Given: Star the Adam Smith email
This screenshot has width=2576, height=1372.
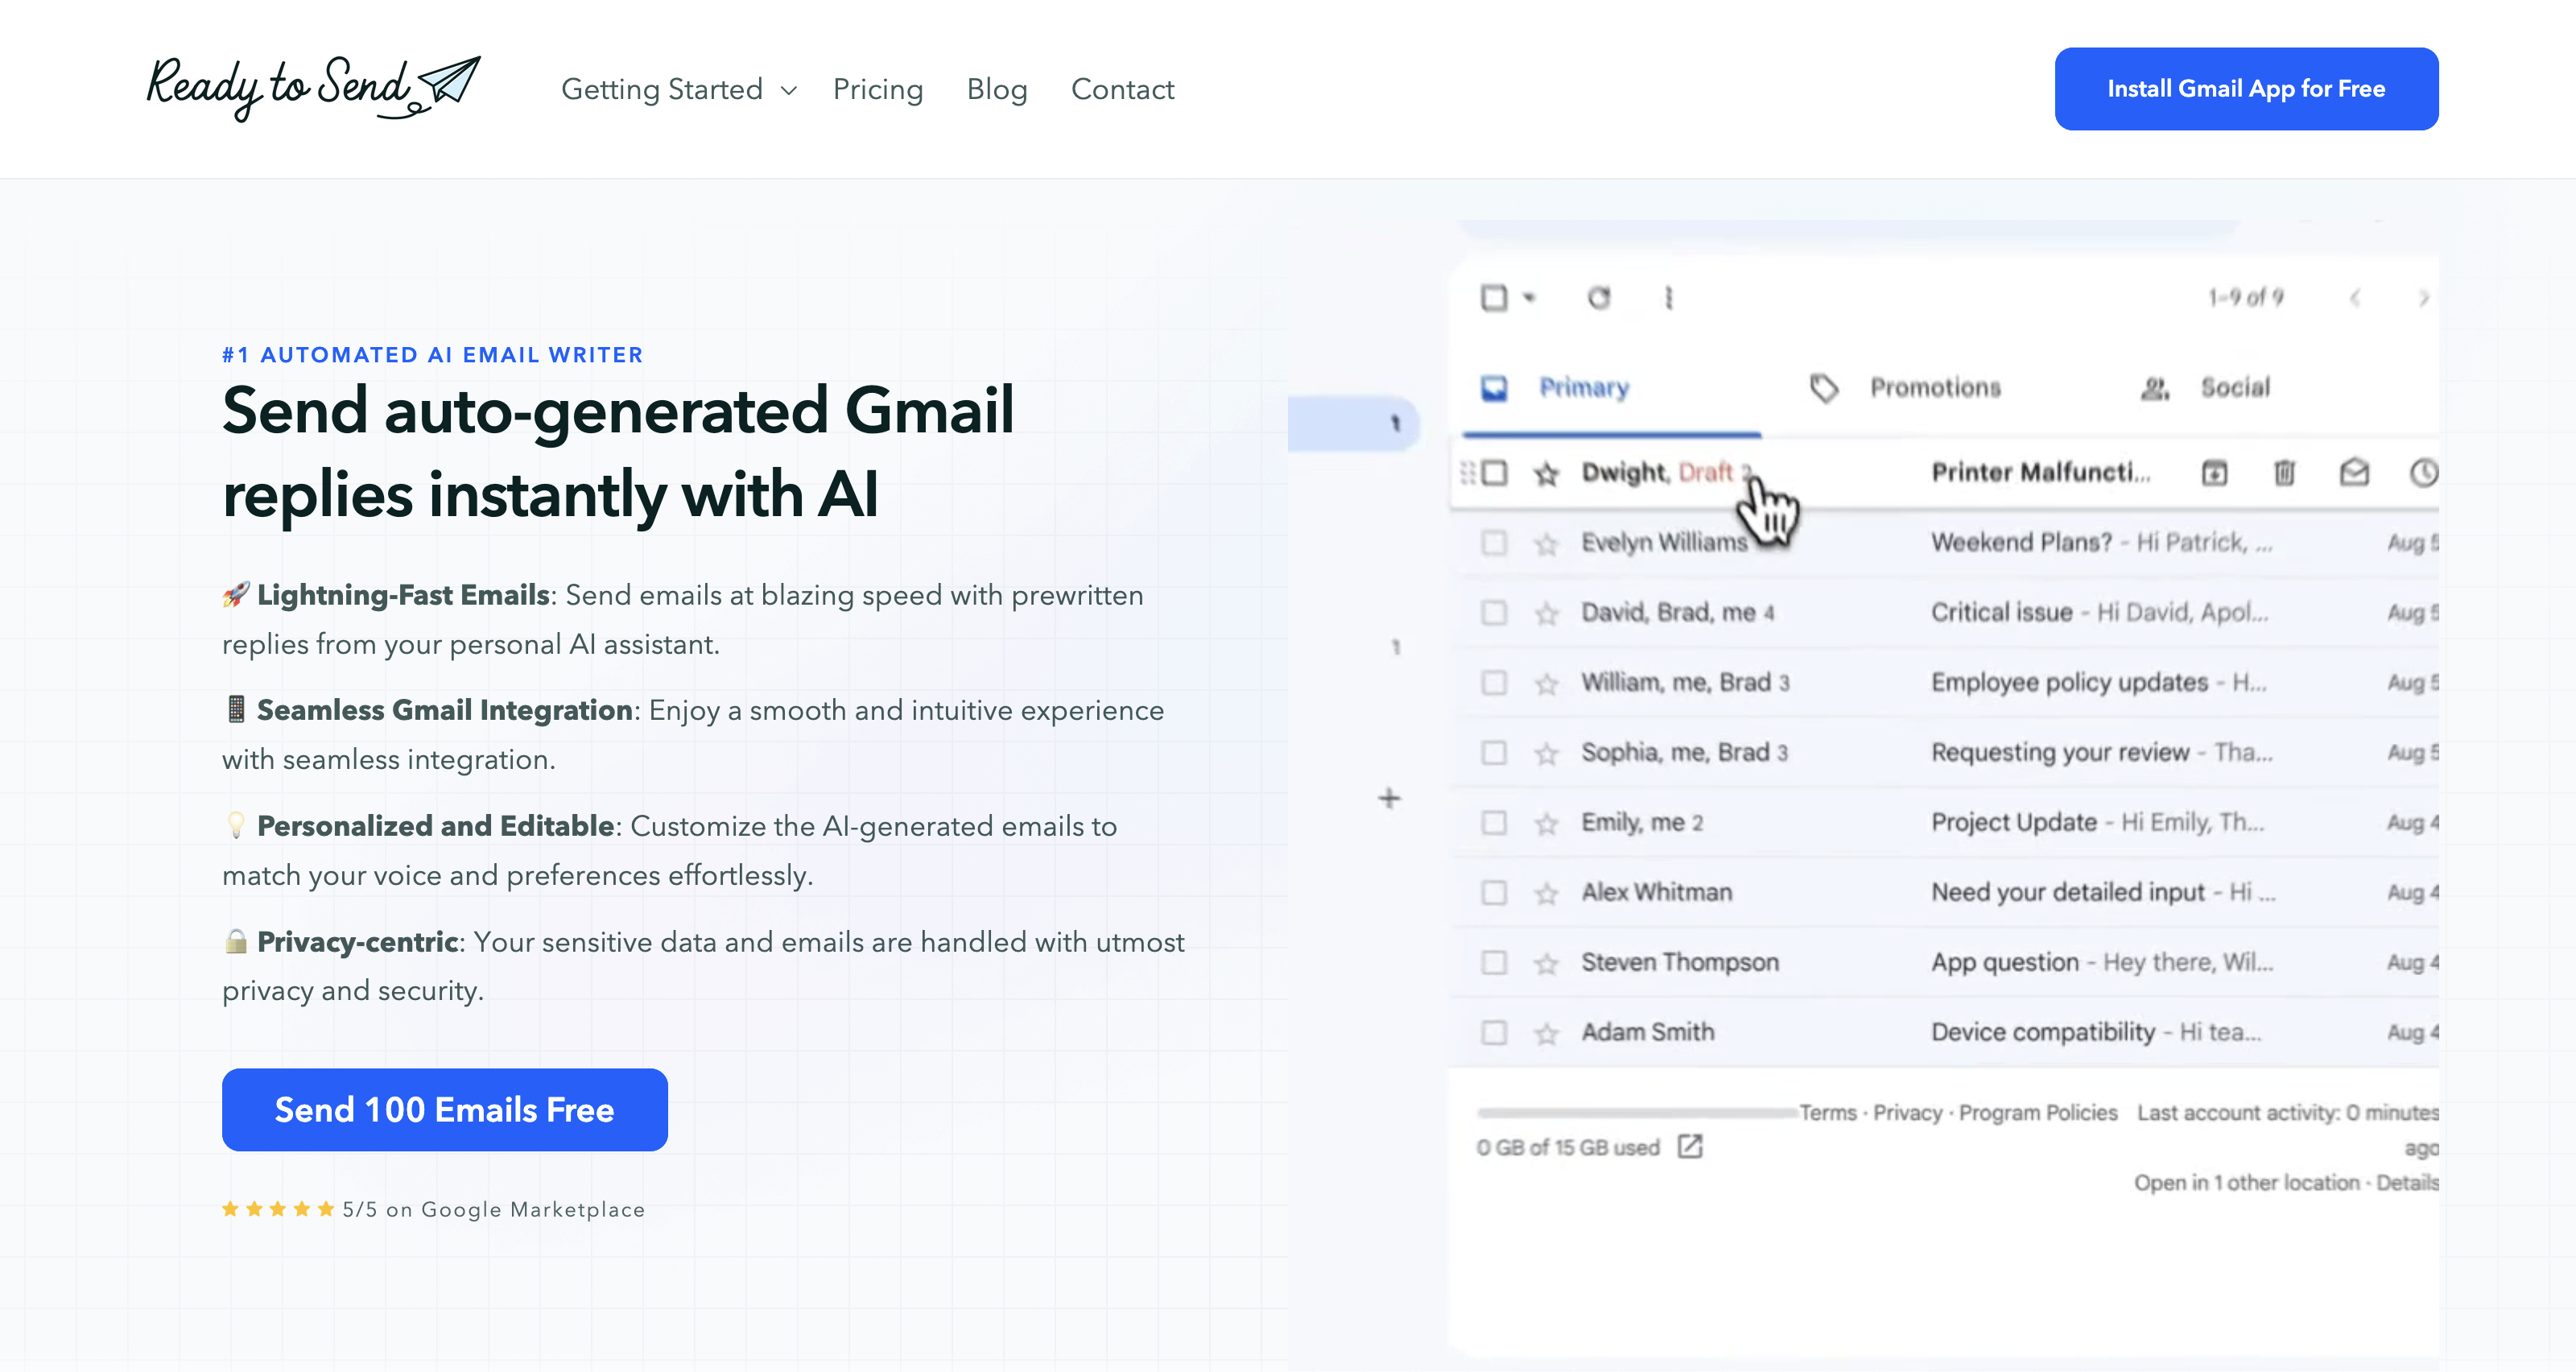Looking at the screenshot, I should pos(1547,1034).
